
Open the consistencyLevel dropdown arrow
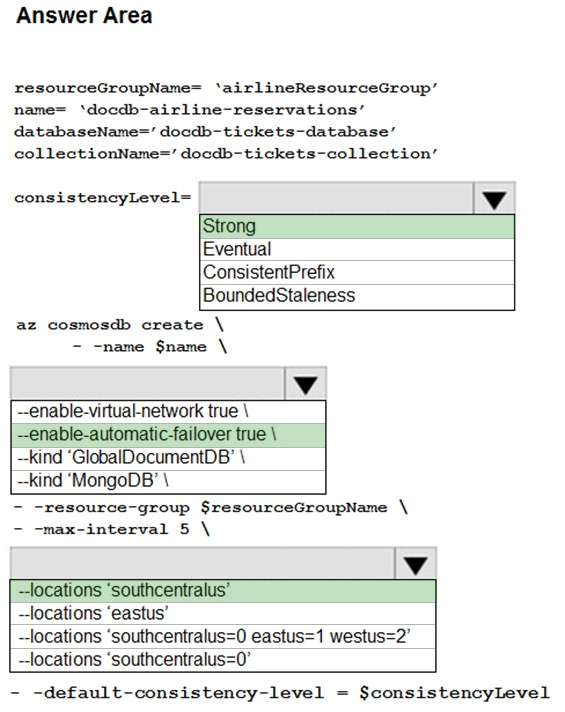point(494,198)
